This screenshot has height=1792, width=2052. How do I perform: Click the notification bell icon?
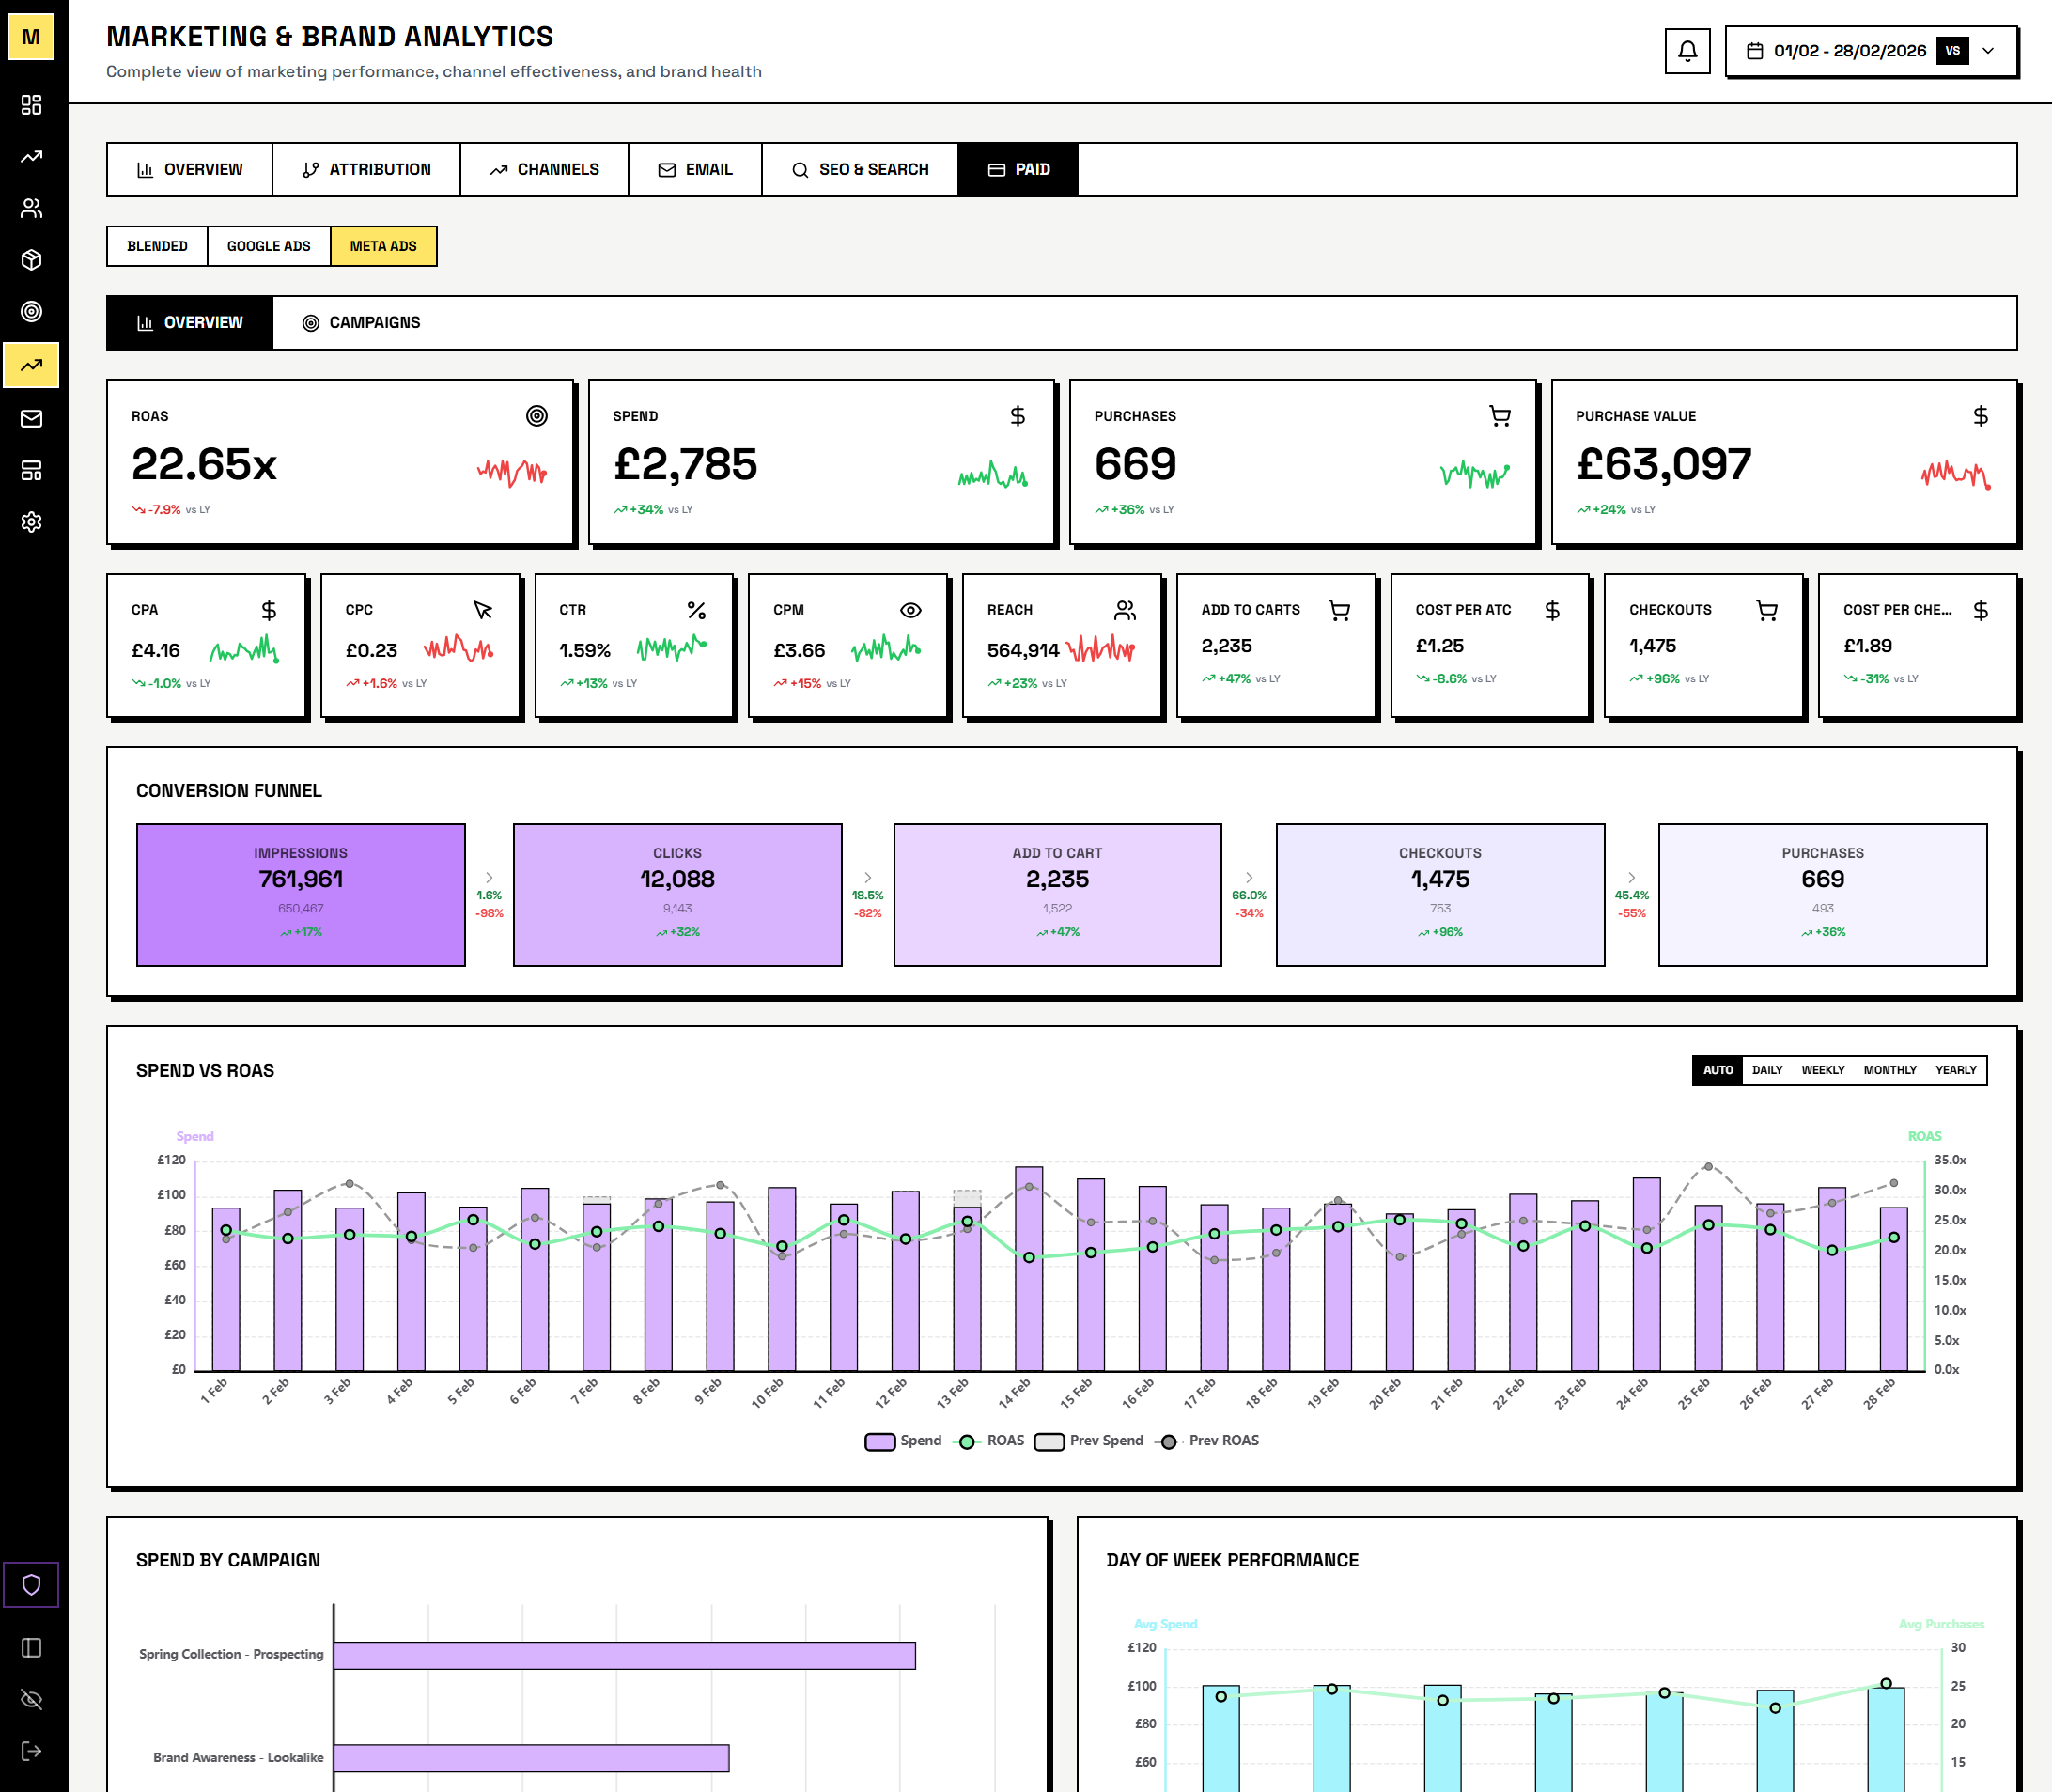(x=1688, y=51)
